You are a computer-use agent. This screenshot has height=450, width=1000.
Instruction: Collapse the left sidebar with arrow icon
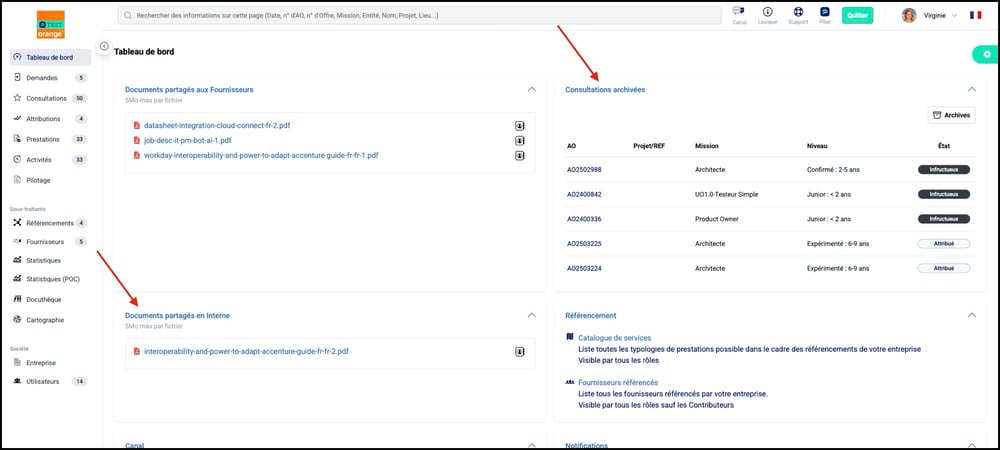click(105, 46)
